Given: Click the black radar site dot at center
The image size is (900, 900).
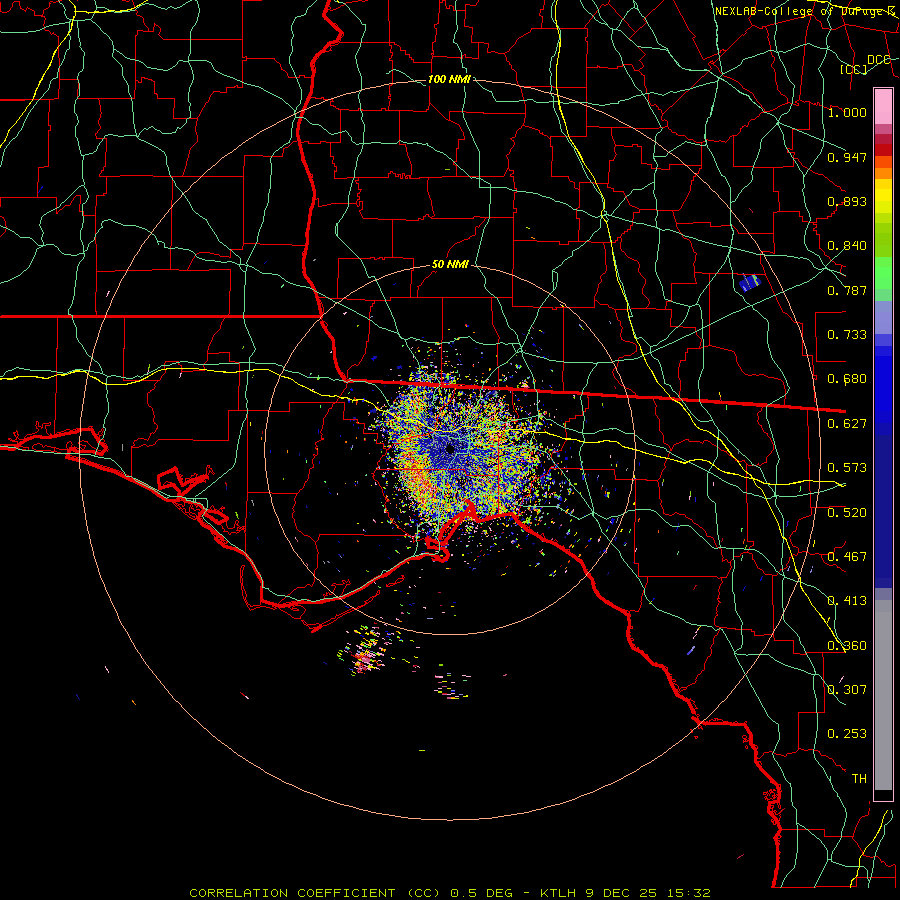Looking at the screenshot, I should 451,448.
